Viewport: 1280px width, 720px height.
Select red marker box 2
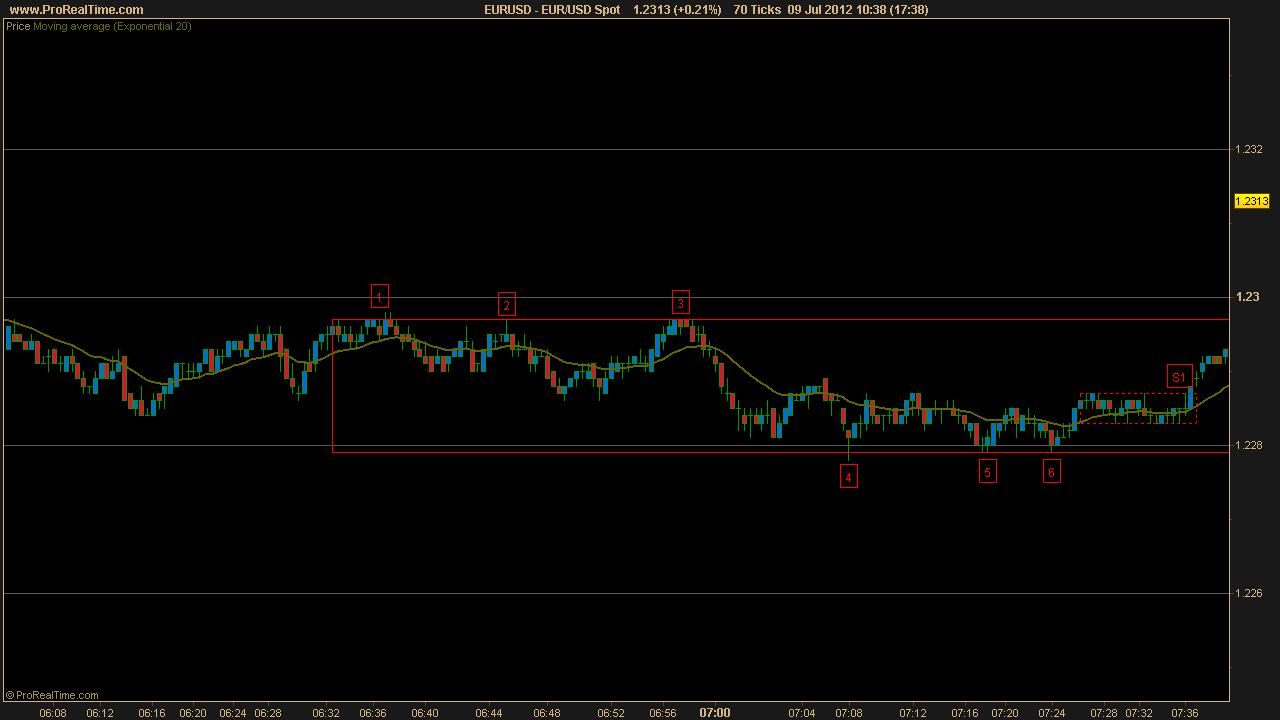click(507, 305)
